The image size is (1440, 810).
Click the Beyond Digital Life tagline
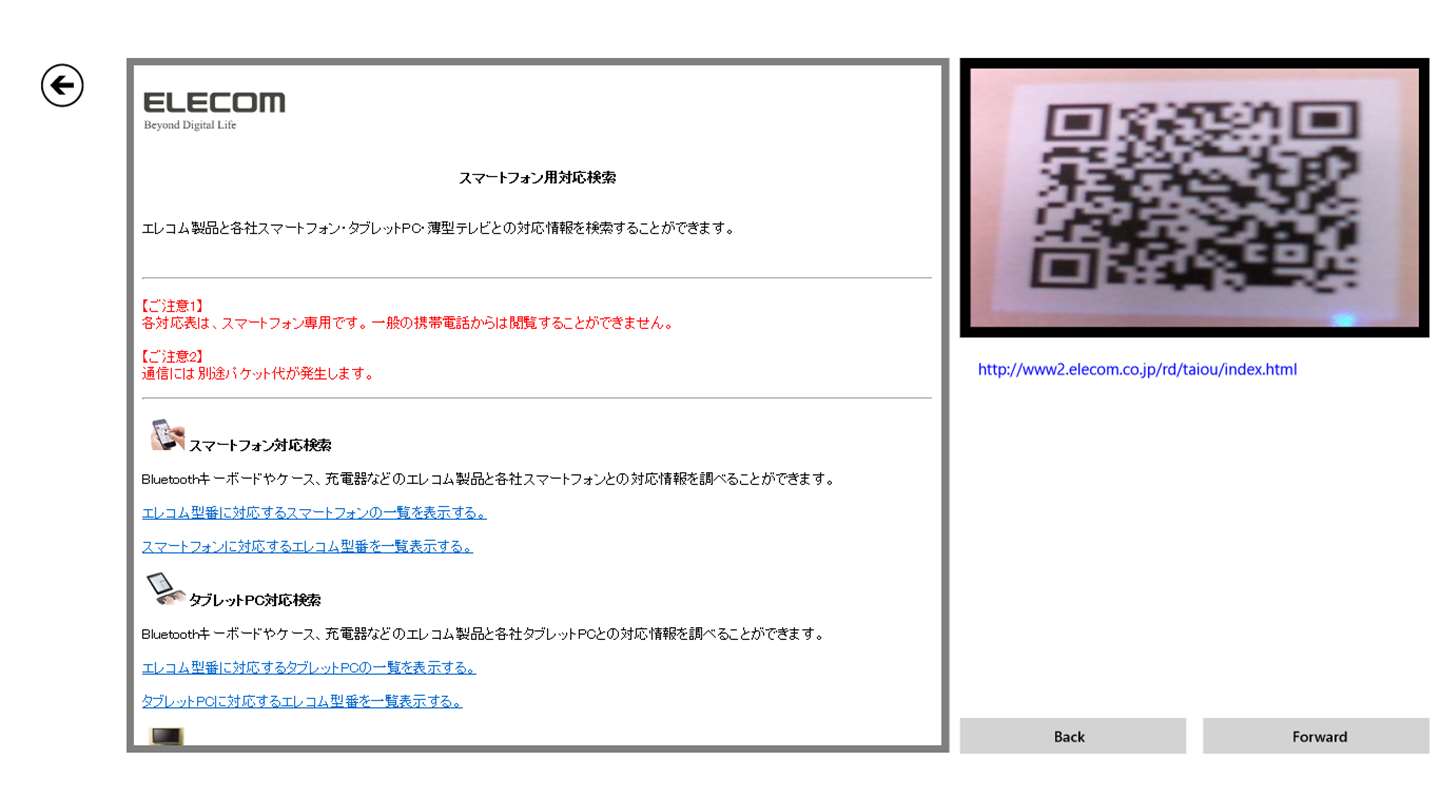(x=190, y=125)
